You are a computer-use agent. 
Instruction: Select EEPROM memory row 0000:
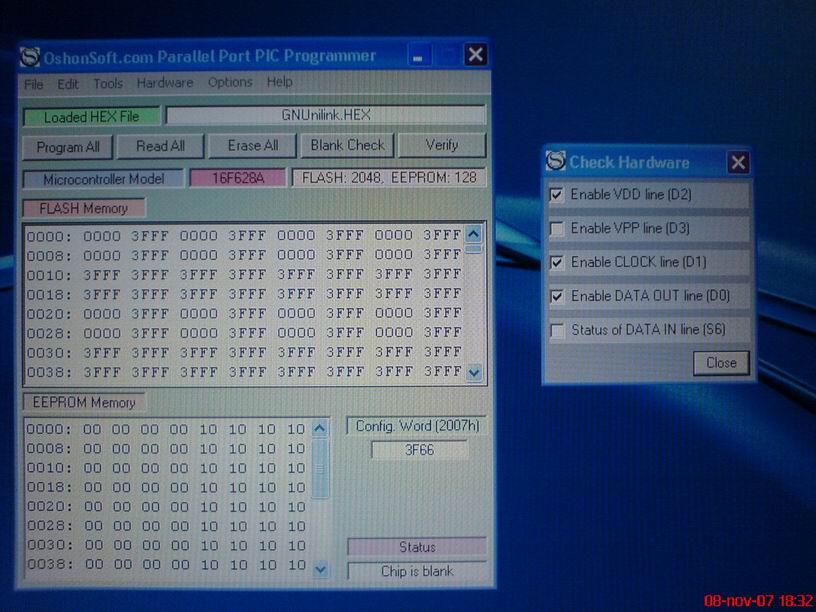click(x=165, y=429)
